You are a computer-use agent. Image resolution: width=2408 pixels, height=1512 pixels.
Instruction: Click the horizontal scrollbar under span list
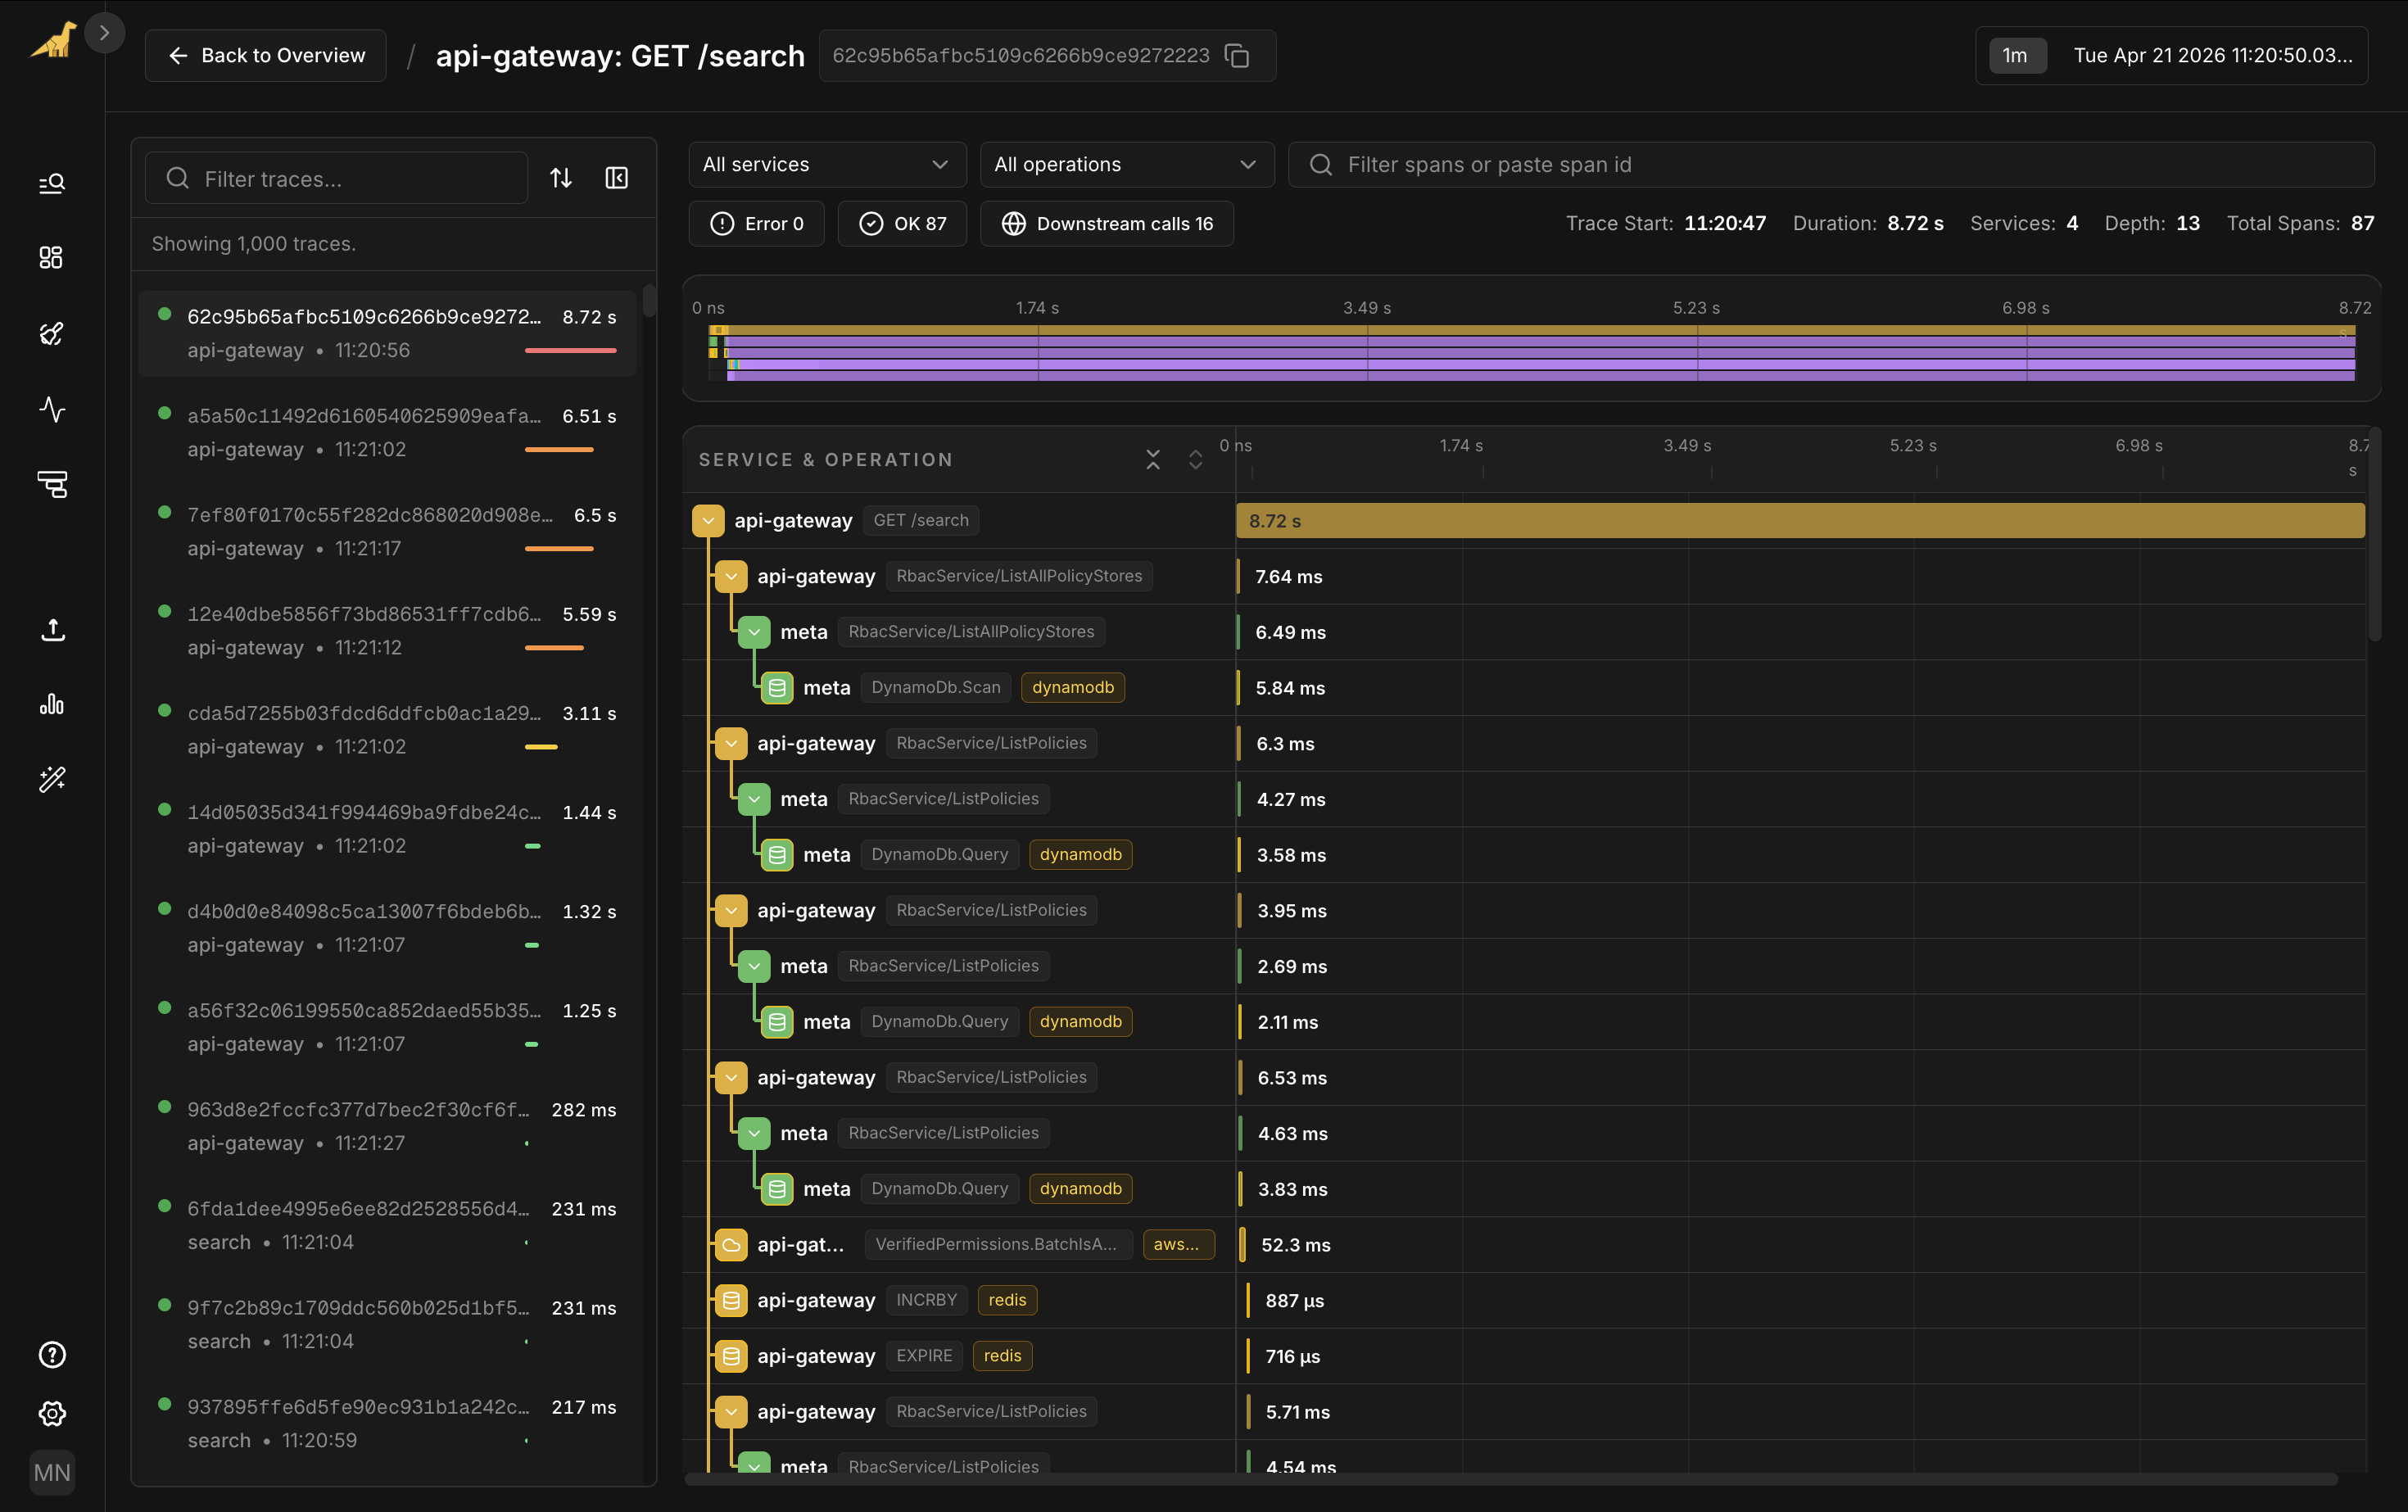coord(1511,1479)
